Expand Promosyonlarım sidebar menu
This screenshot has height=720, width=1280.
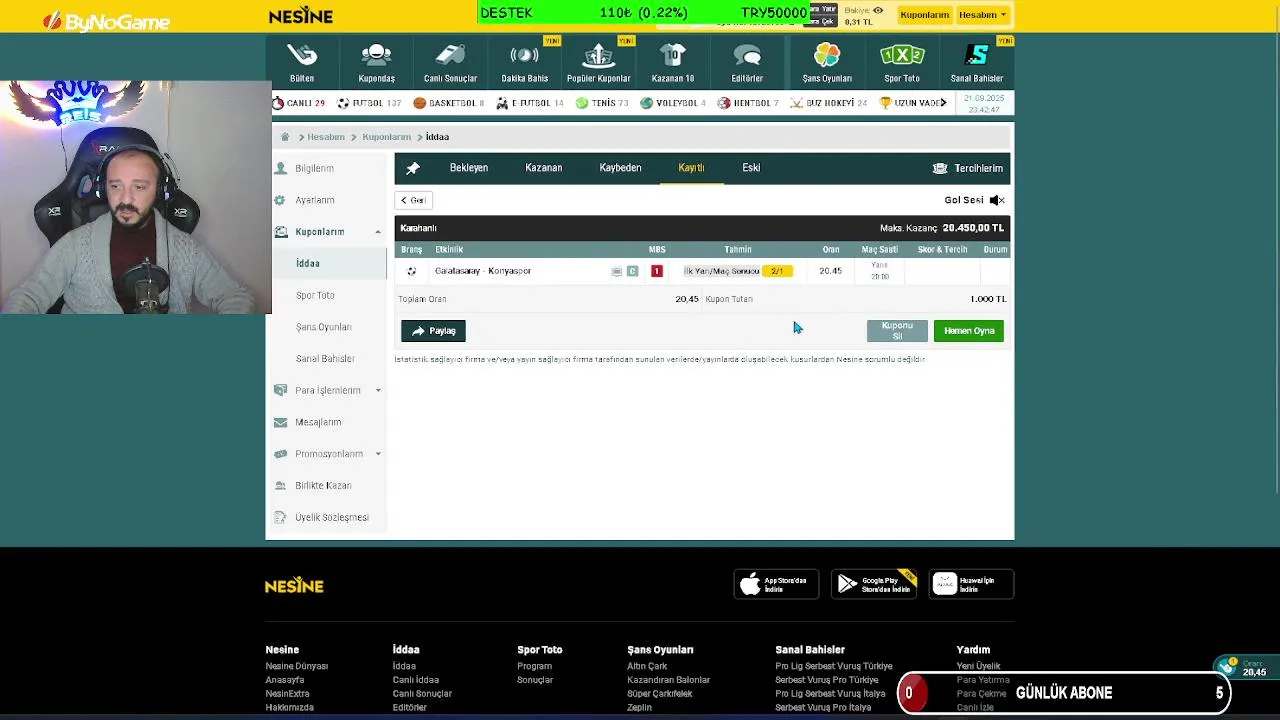(378, 454)
